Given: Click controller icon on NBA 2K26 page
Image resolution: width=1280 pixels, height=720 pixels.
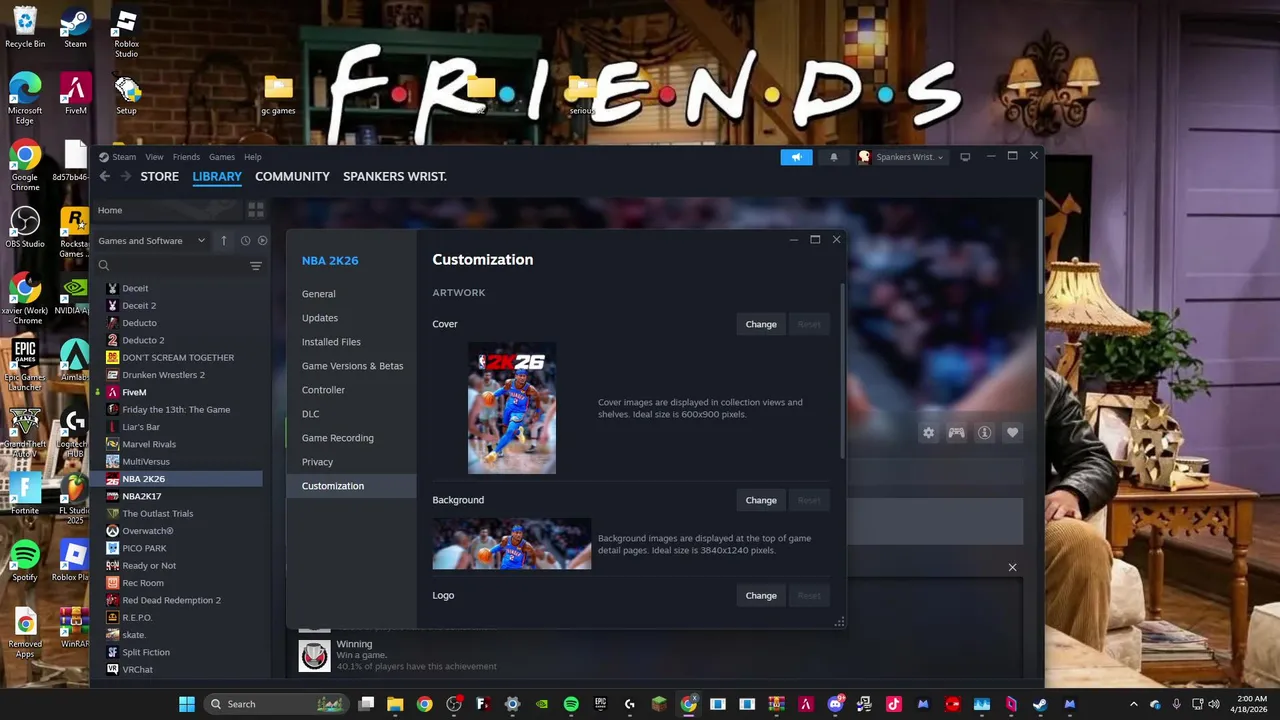Looking at the screenshot, I should (957, 433).
